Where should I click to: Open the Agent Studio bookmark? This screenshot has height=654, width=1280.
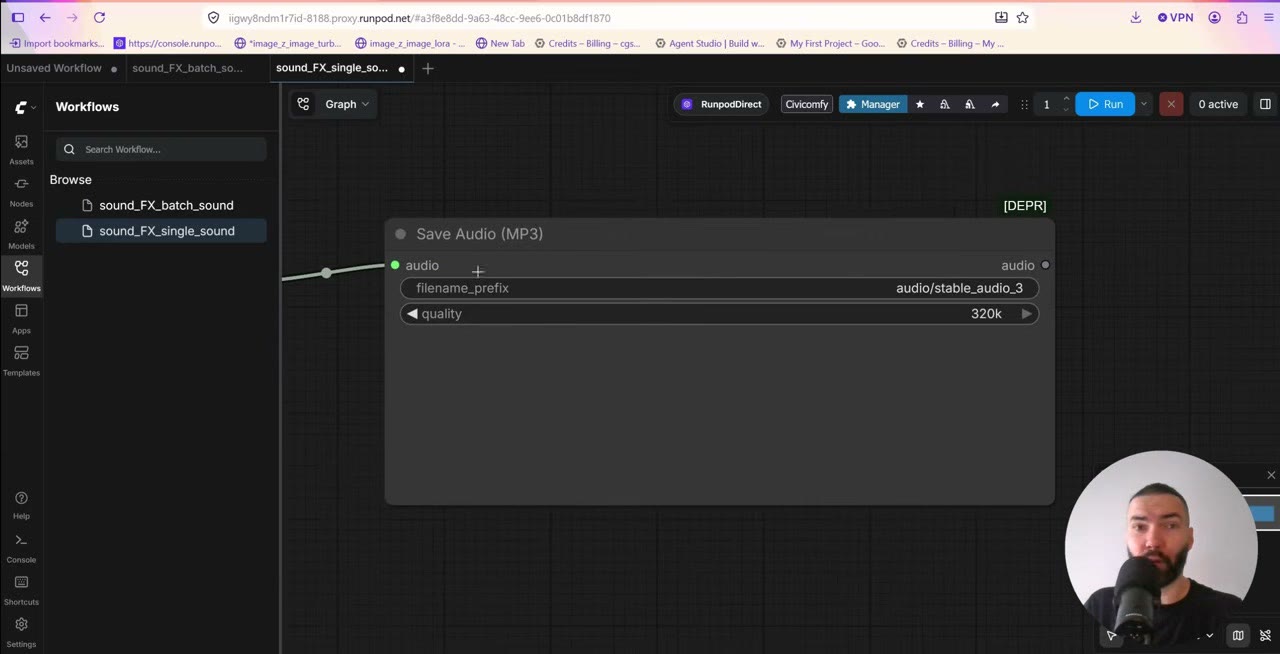pos(709,43)
